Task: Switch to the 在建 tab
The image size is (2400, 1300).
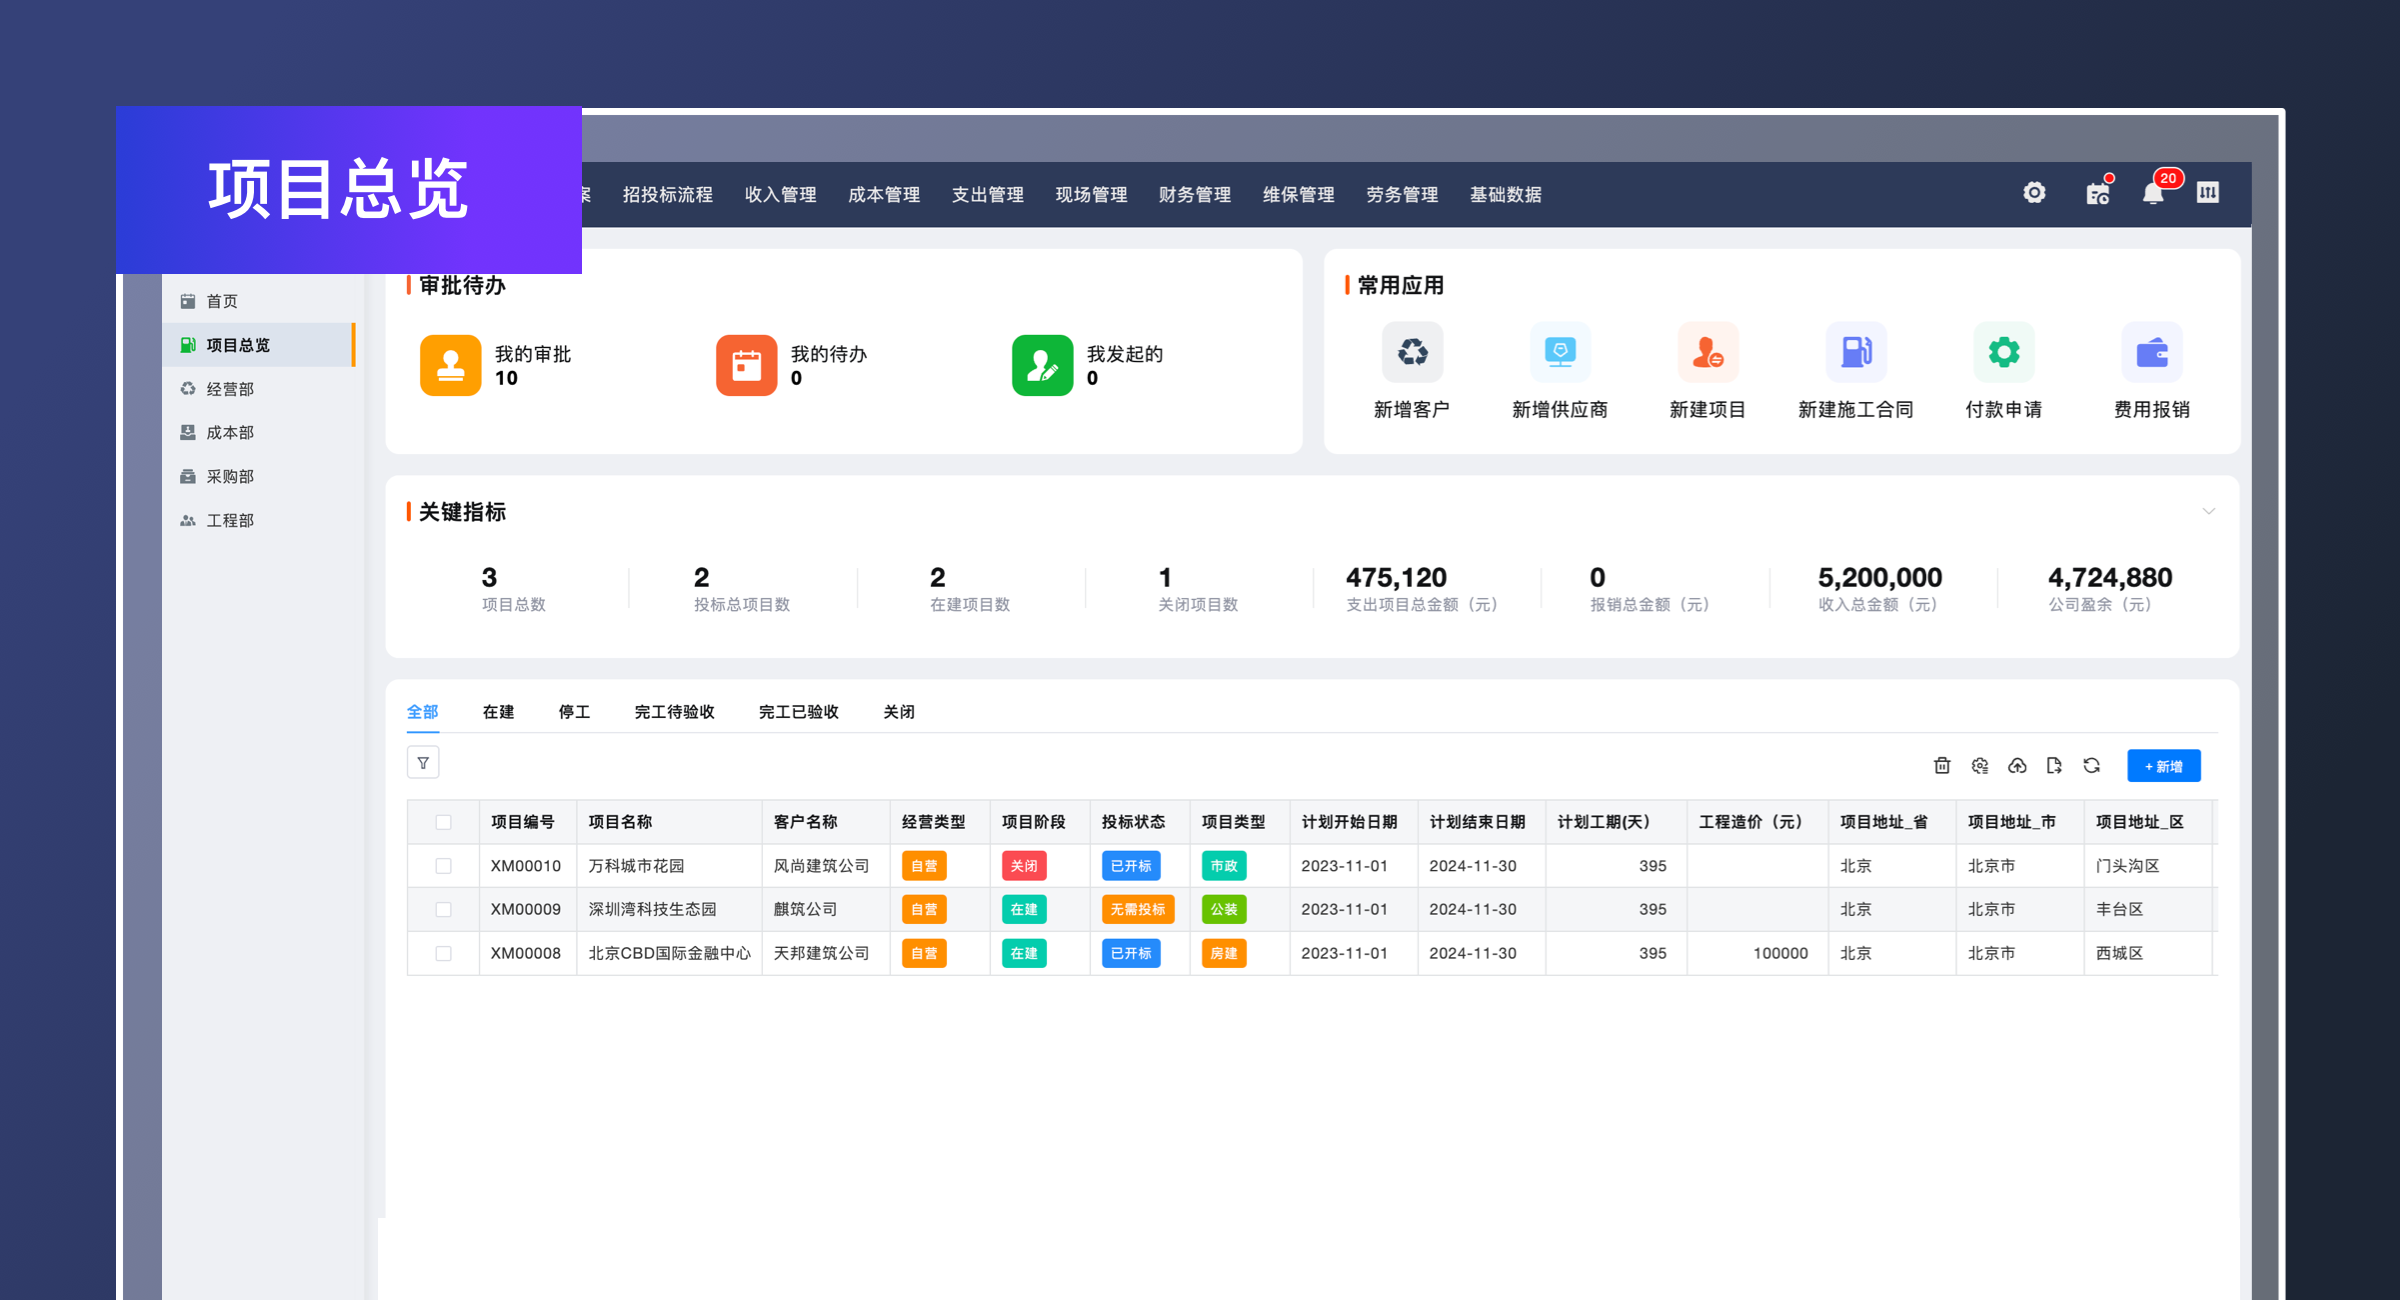Action: click(x=497, y=711)
